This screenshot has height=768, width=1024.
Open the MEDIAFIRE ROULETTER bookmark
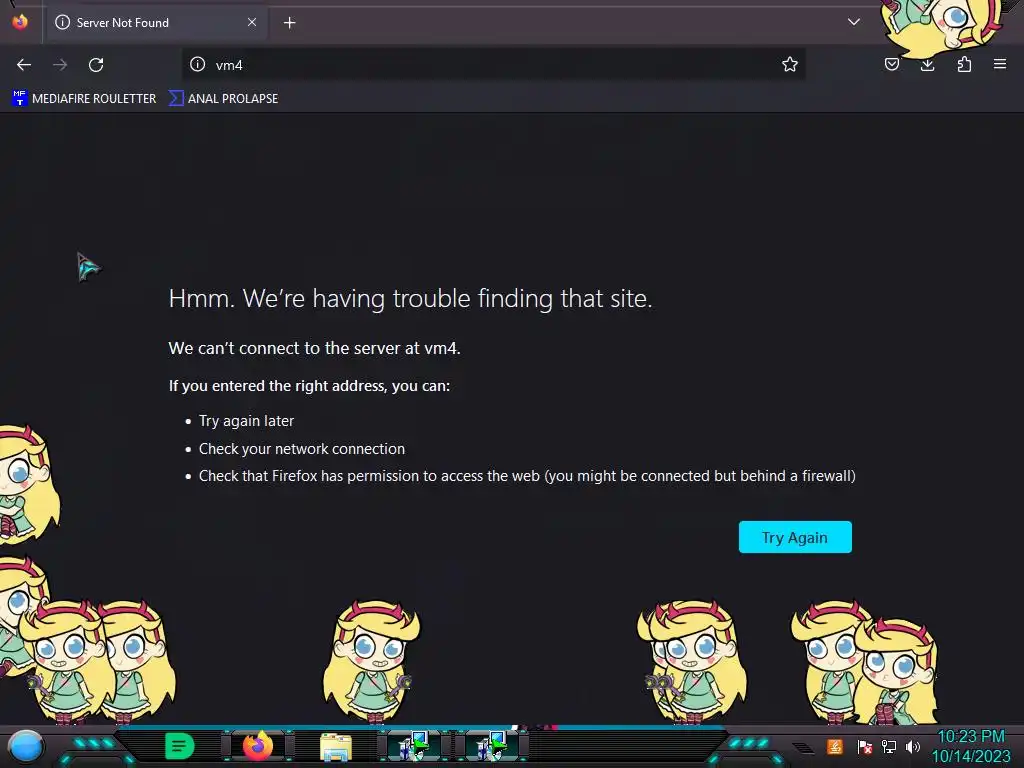click(x=84, y=99)
